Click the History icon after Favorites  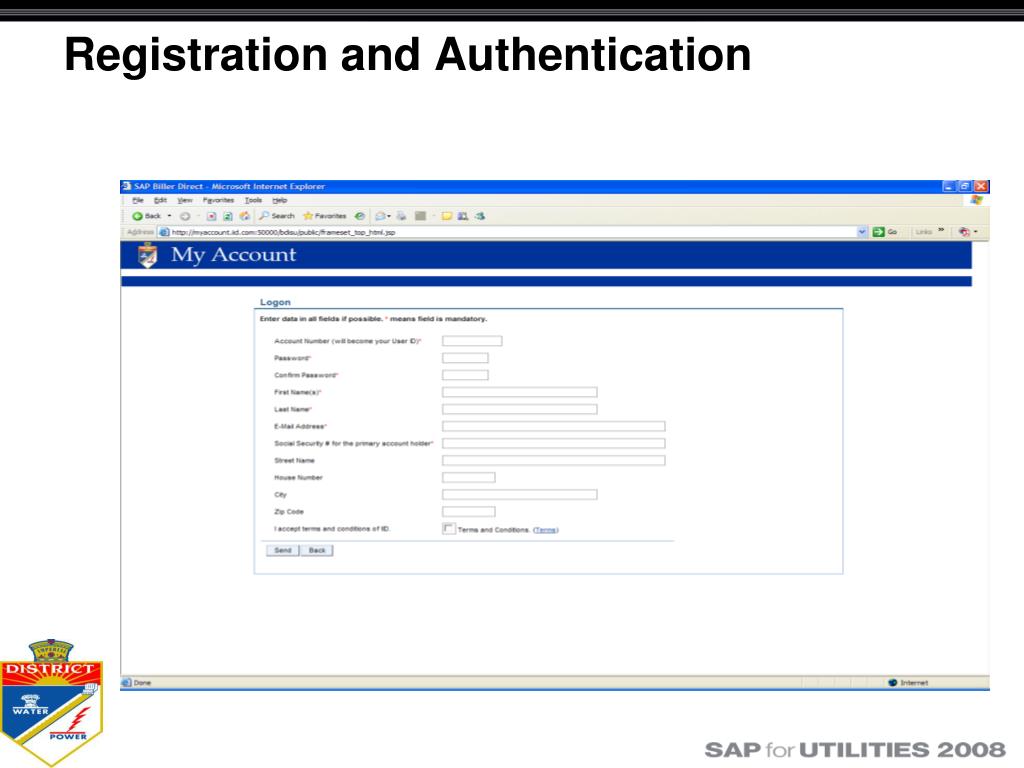[360, 216]
